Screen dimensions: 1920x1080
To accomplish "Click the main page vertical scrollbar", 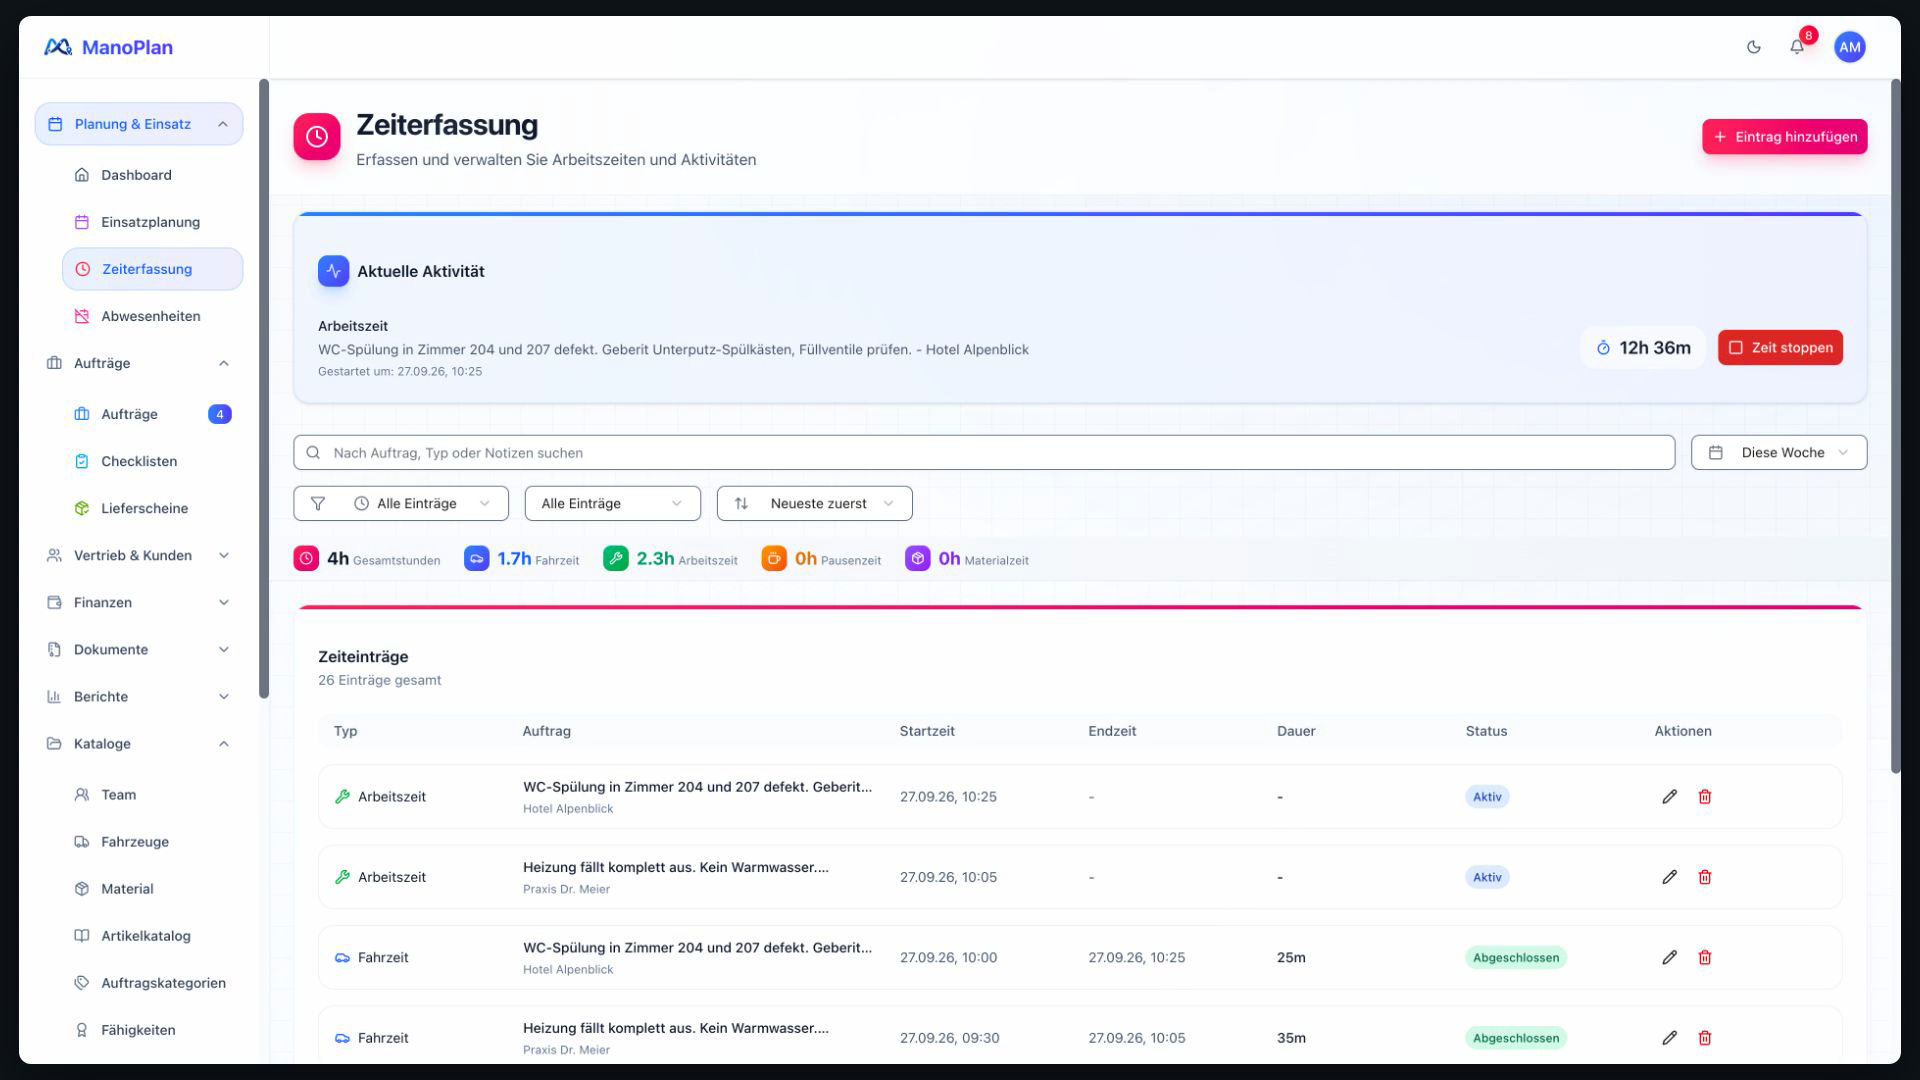I will (x=1895, y=425).
